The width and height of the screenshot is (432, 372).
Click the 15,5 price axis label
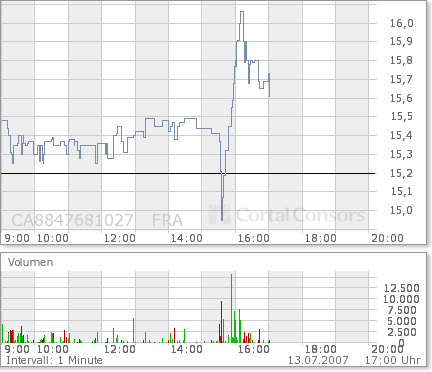(x=402, y=116)
